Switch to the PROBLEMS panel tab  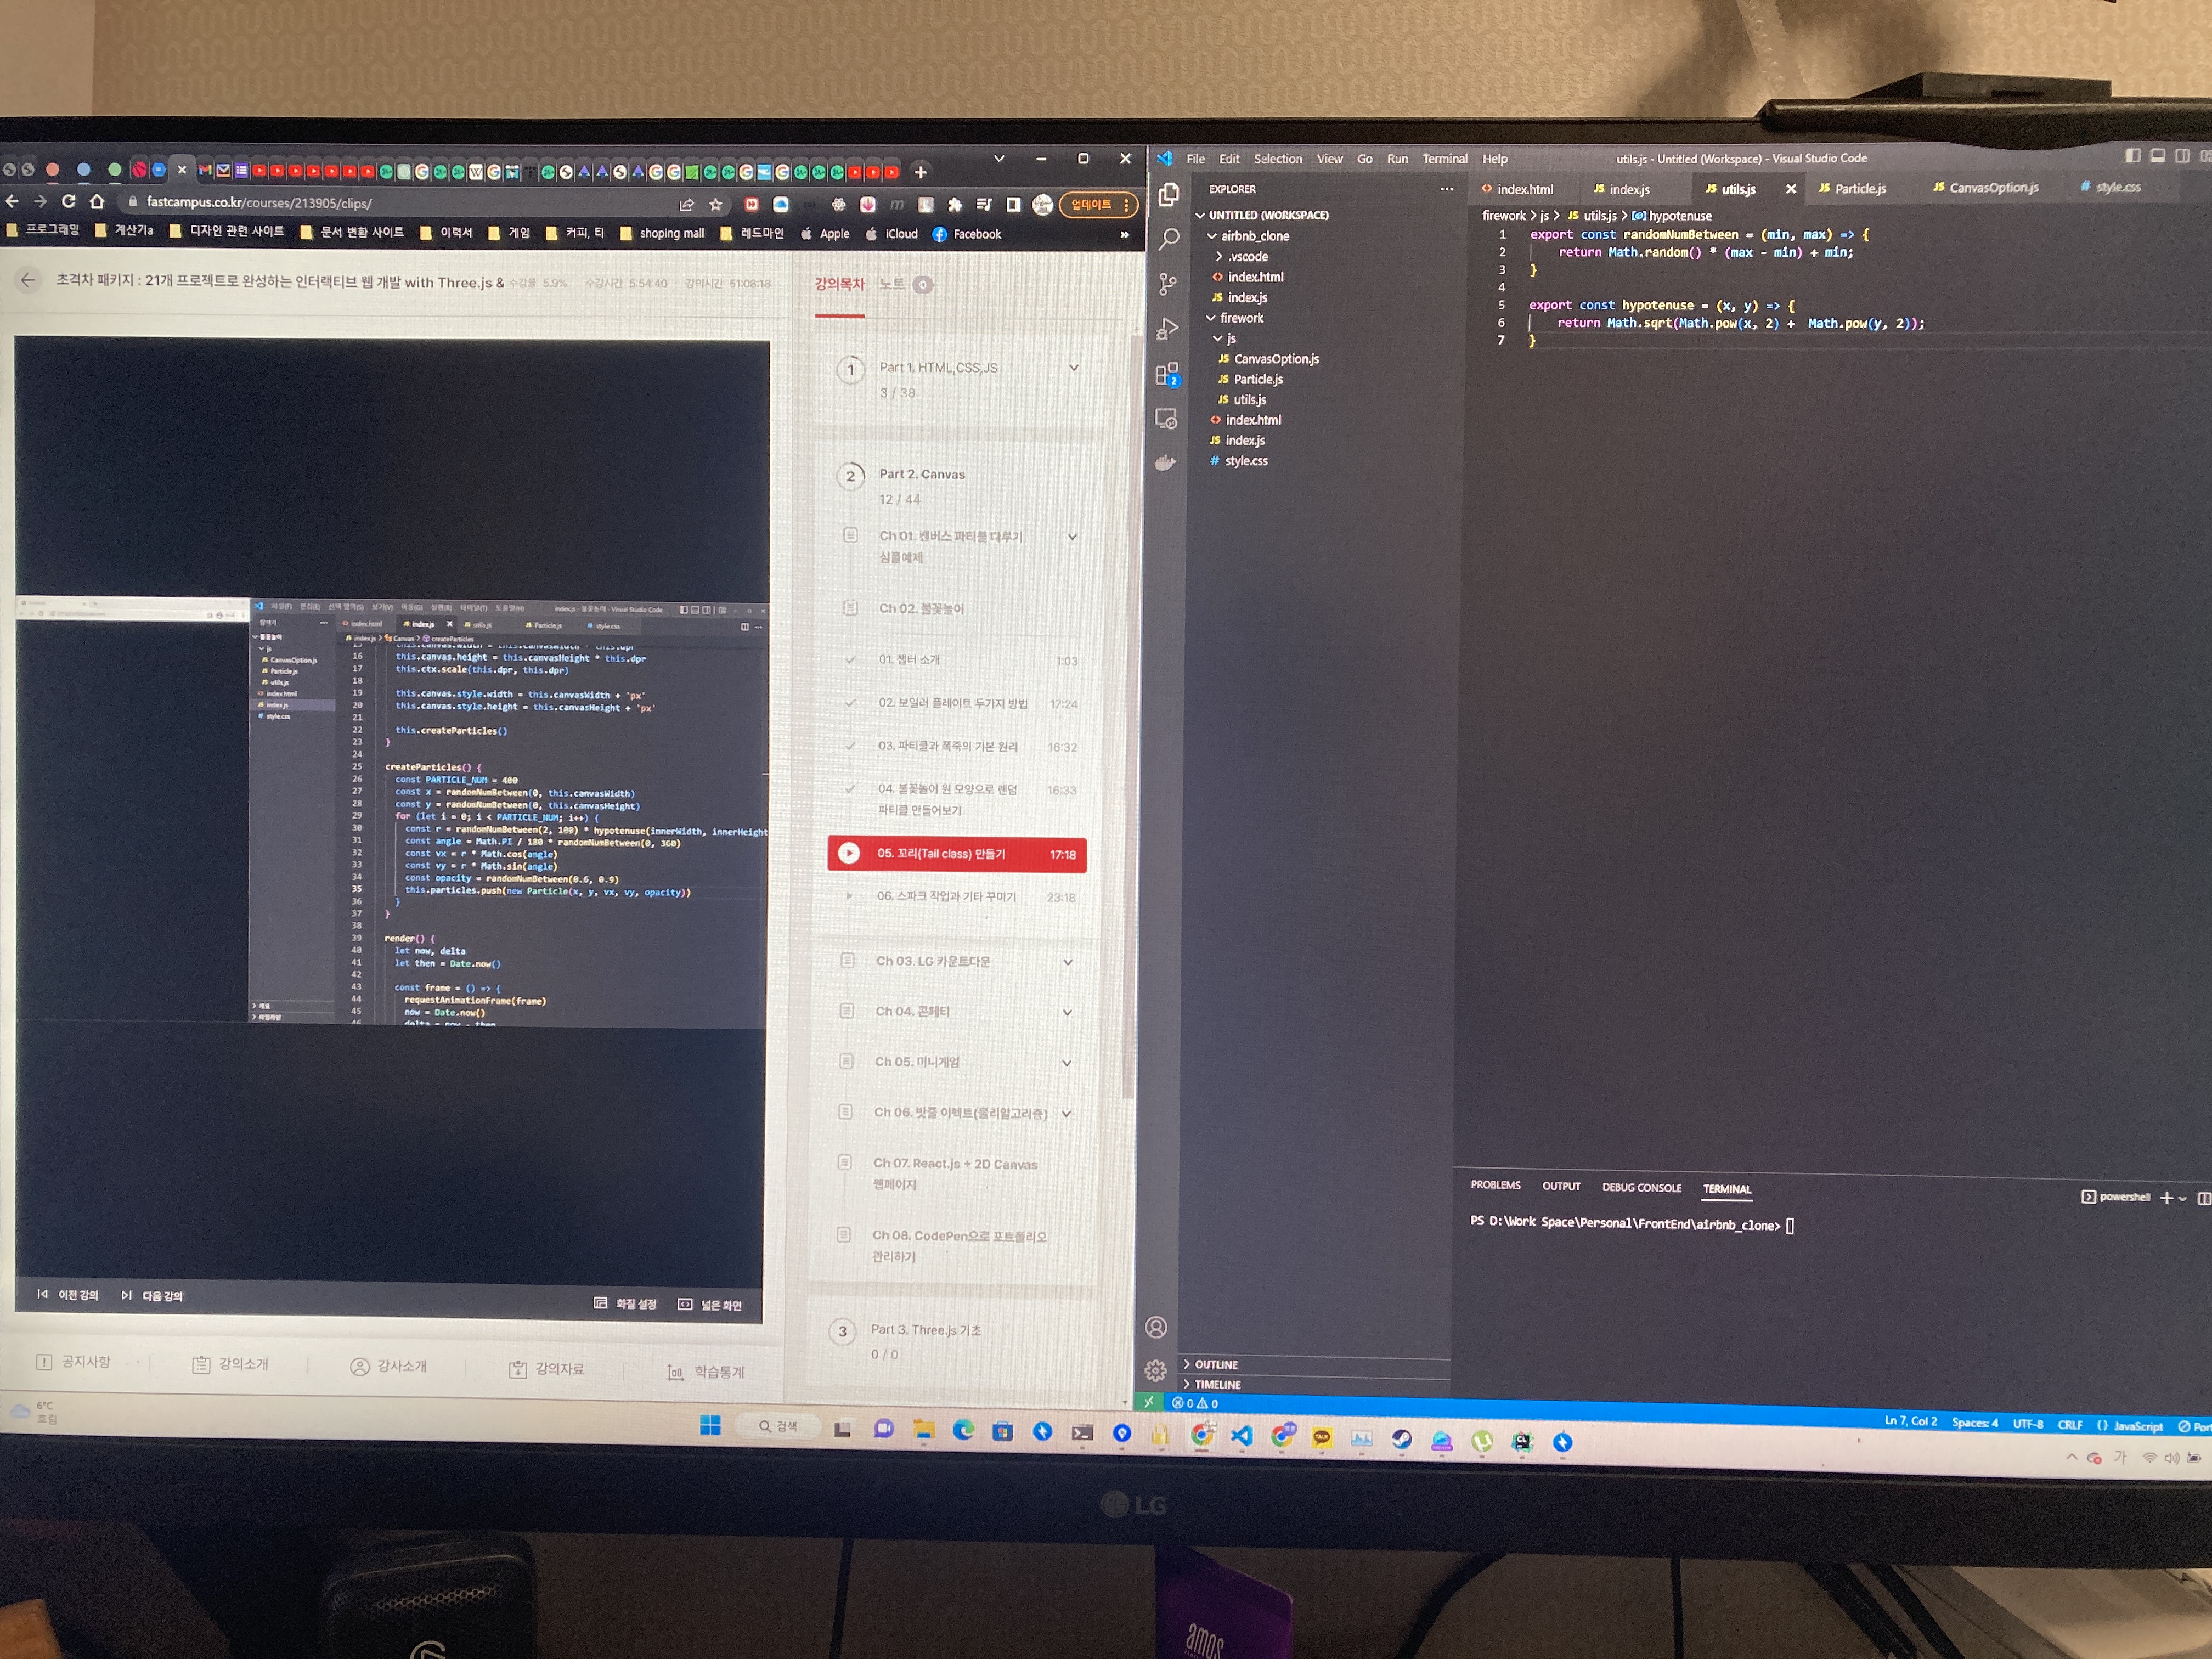(x=1495, y=1185)
